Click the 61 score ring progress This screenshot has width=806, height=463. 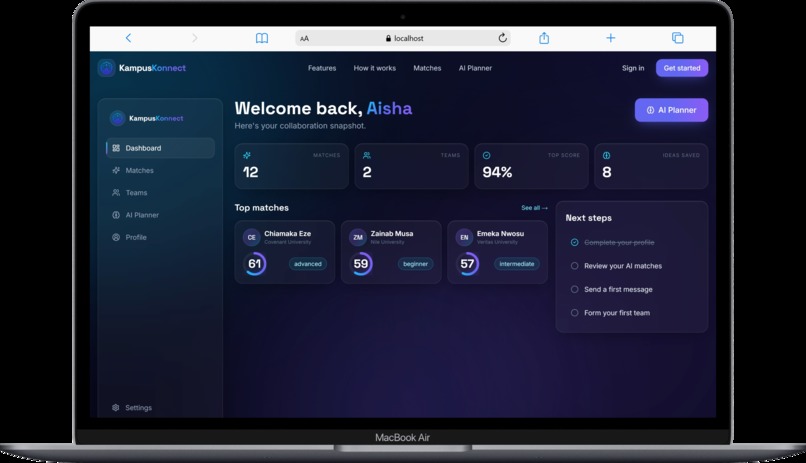coord(254,264)
